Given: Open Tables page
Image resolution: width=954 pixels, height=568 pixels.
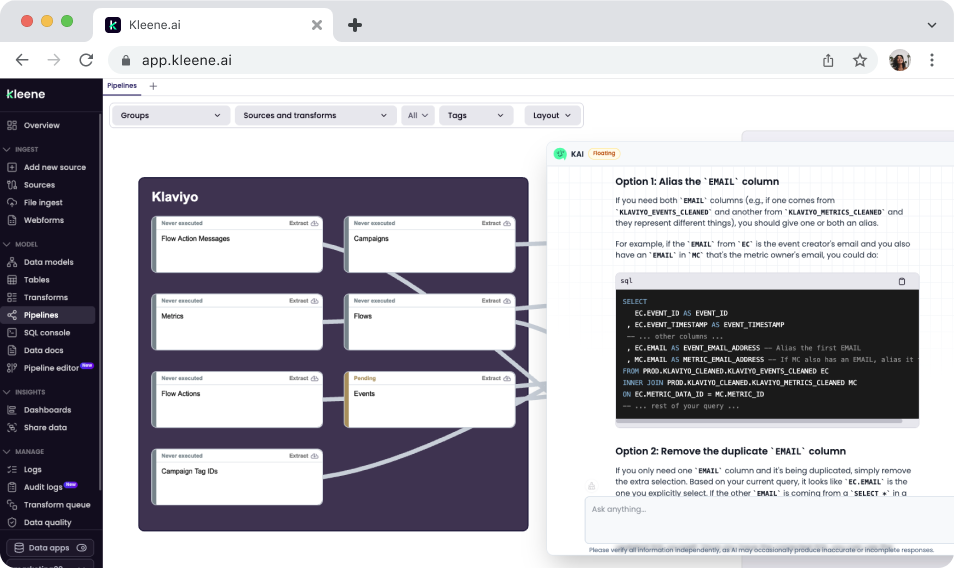Looking at the screenshot, I should [x=37, y=280].
